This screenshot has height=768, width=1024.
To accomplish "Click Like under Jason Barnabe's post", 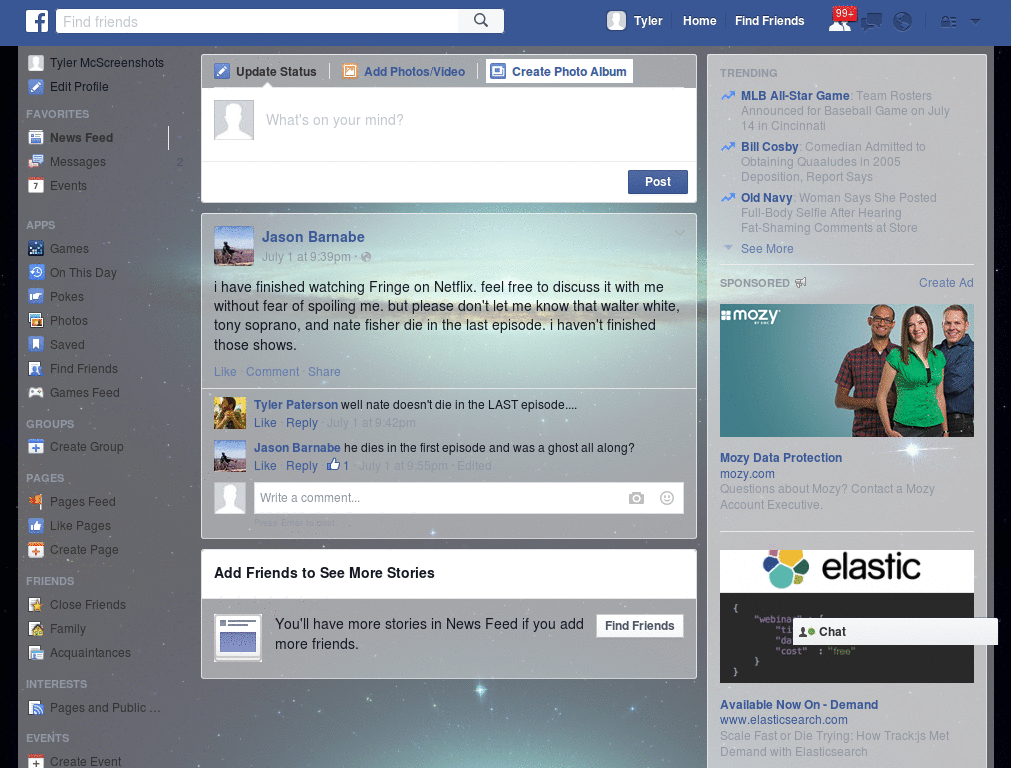I will click(x=225, y=372).
